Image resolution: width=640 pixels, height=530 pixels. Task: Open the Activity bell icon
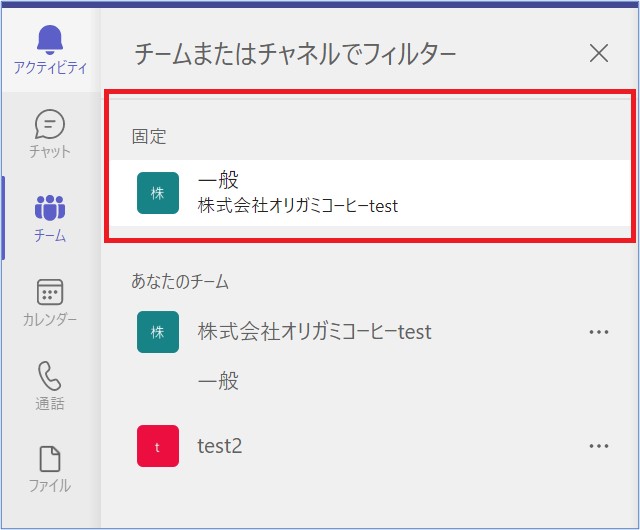50,40
